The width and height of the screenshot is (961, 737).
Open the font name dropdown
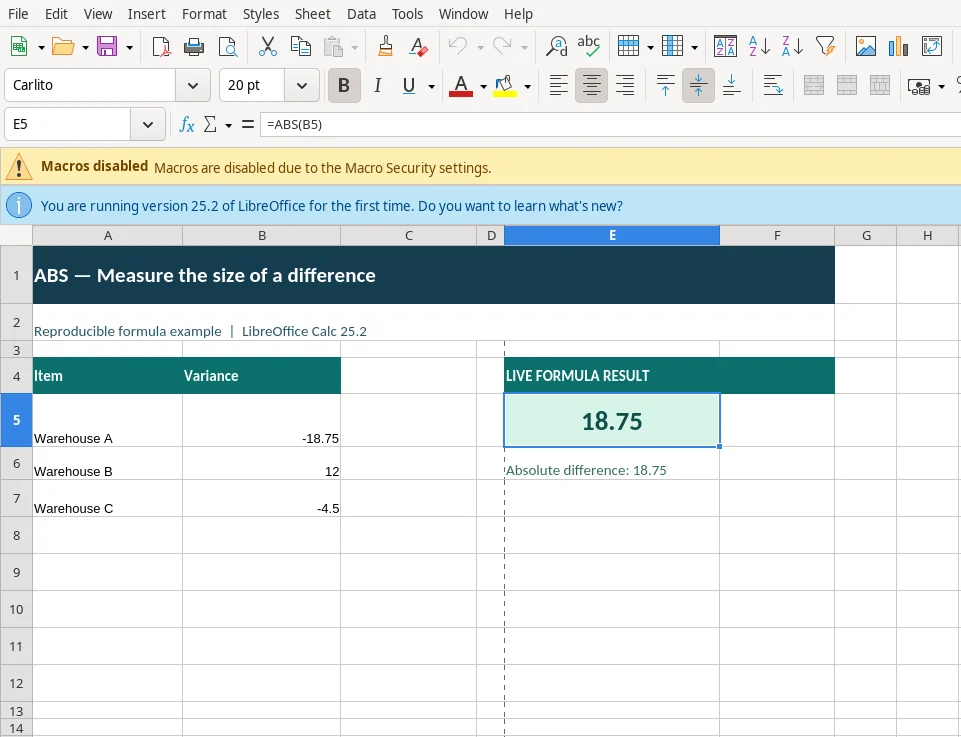(193, 85)
